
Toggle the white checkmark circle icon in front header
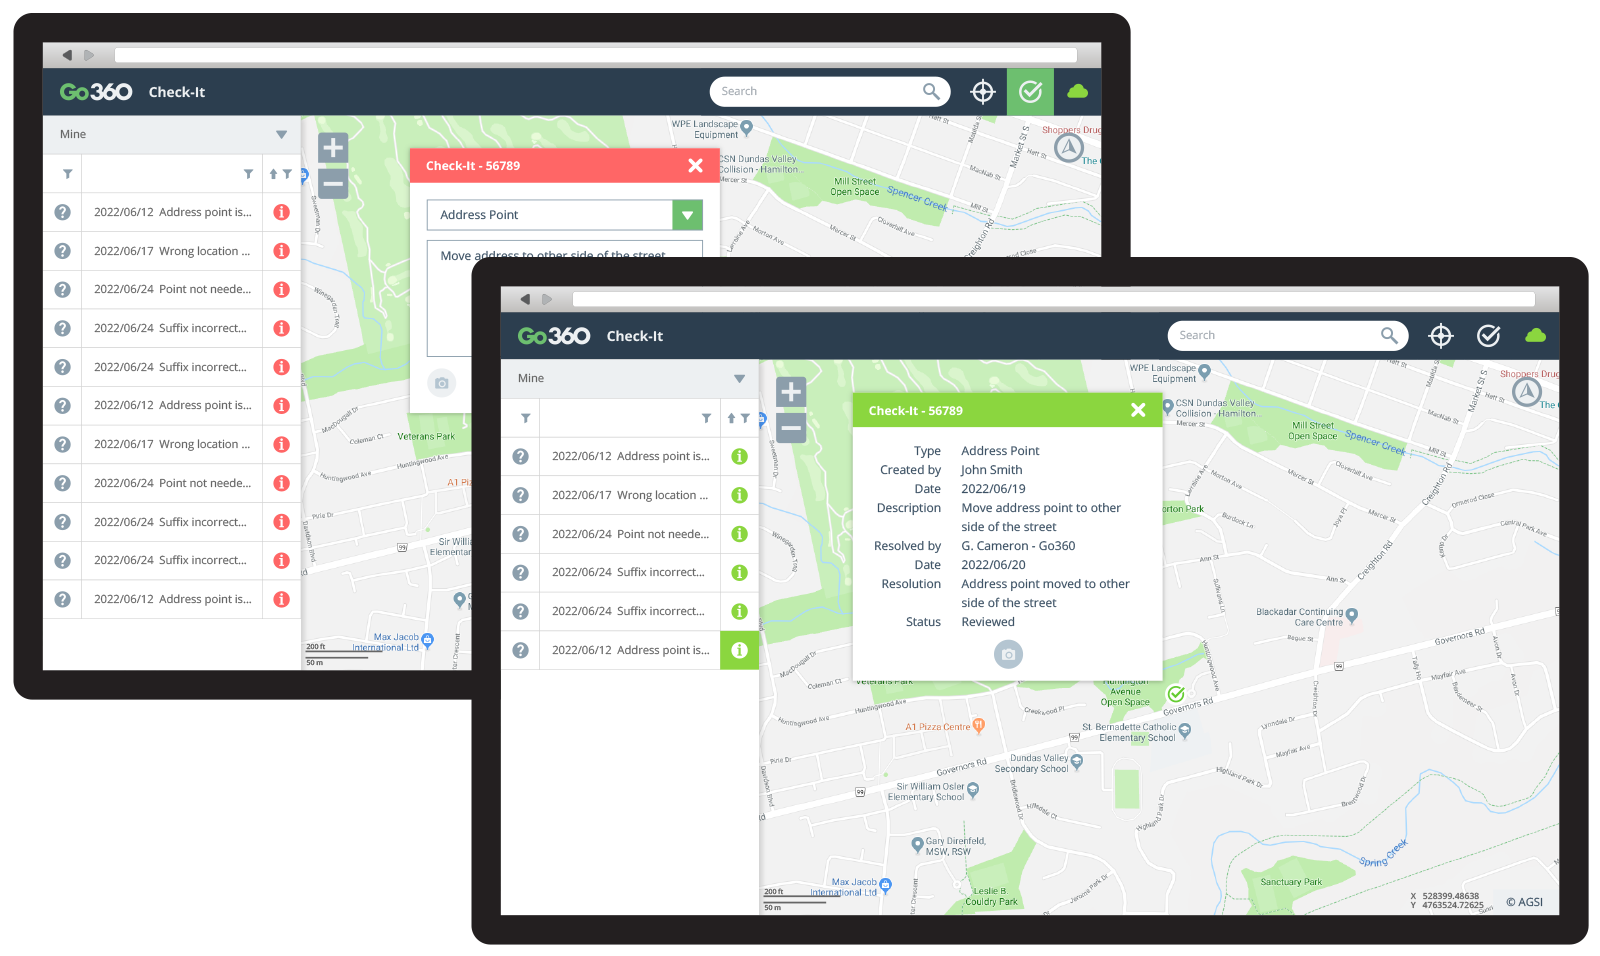1488,336
